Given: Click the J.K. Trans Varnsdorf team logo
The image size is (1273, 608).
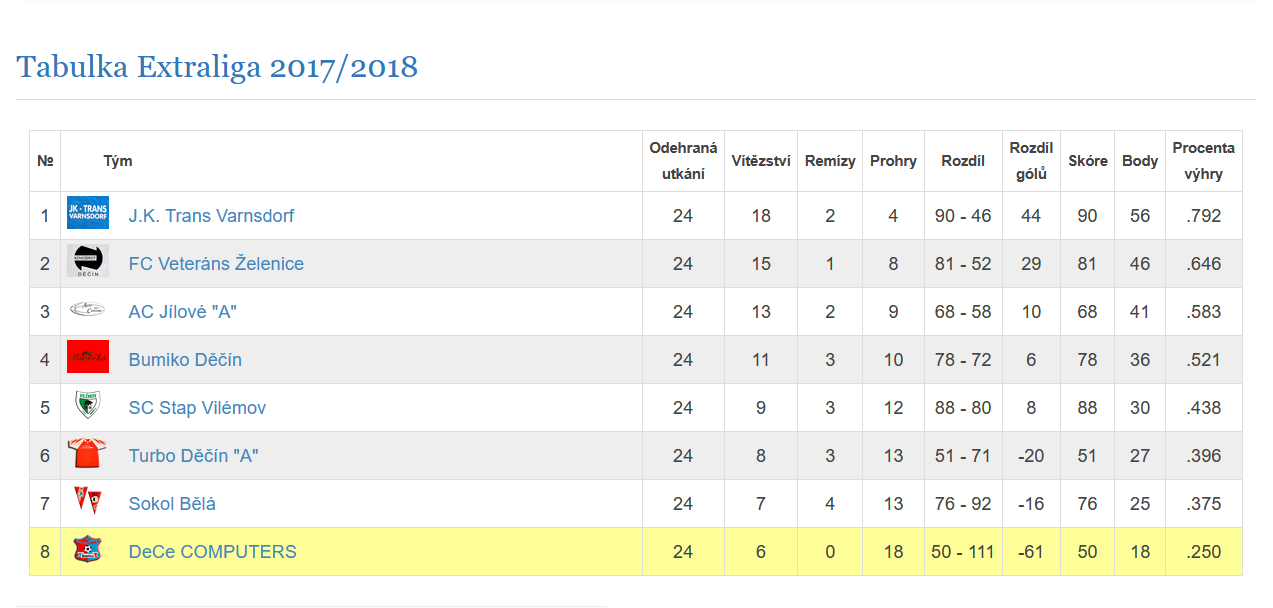Looking at the screenshot, I should pyautogui.click(x=88, y=213).
